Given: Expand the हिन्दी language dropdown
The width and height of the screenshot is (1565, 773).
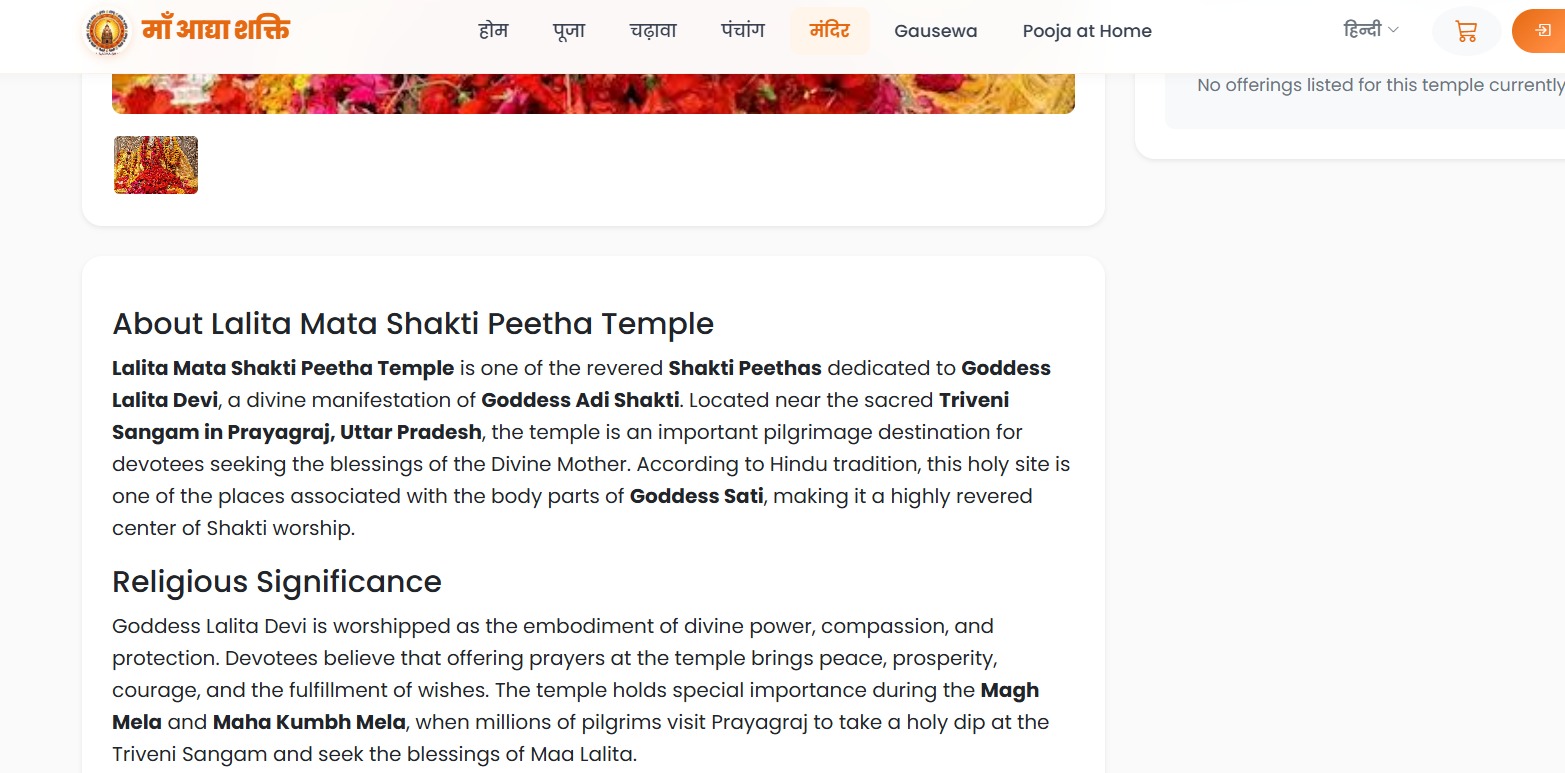Looking at the screenshot, I should tap(1371, 30).
